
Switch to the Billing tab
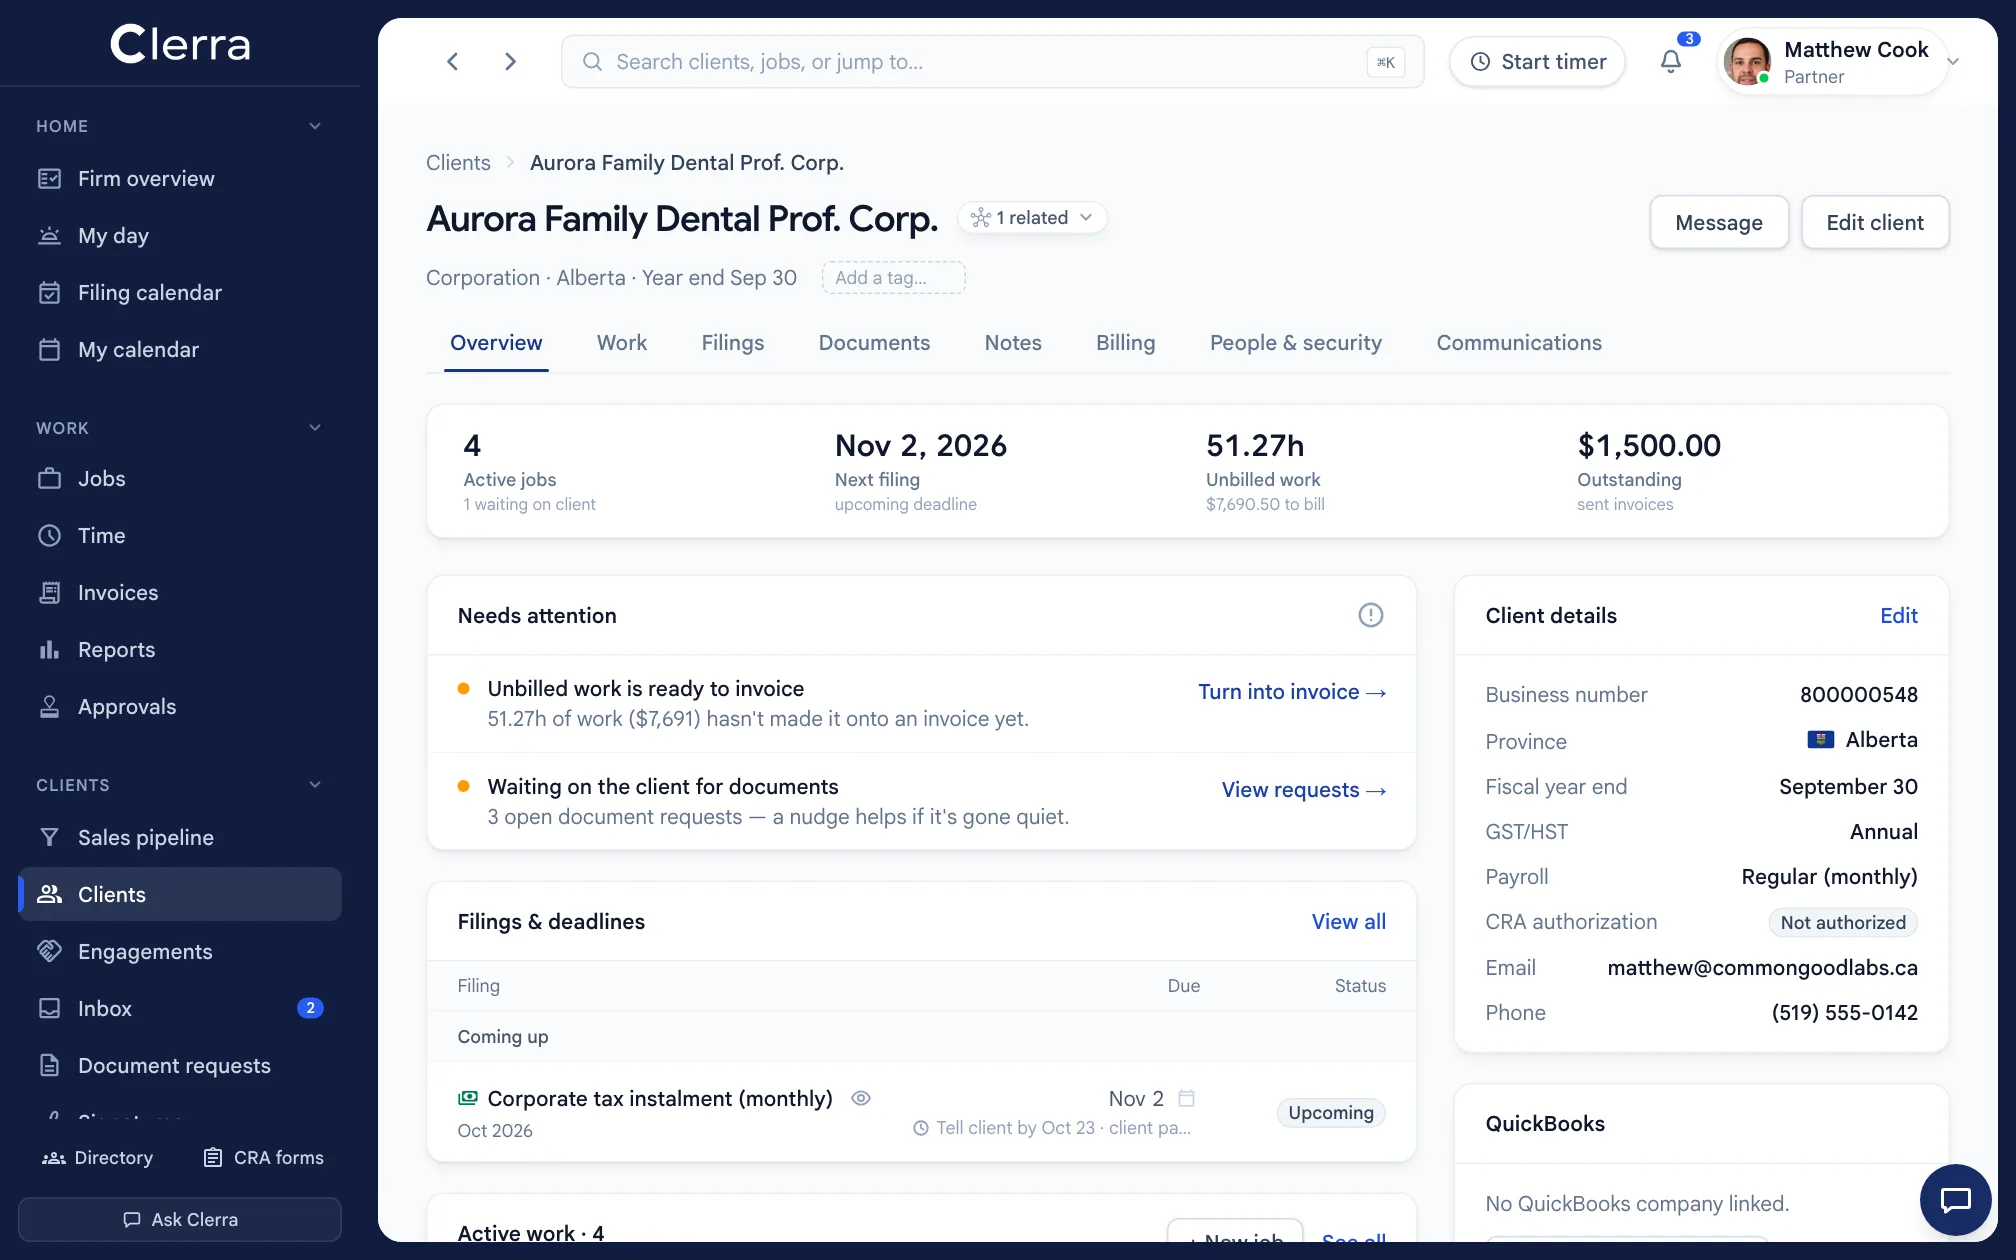(x=1125, y=343)
